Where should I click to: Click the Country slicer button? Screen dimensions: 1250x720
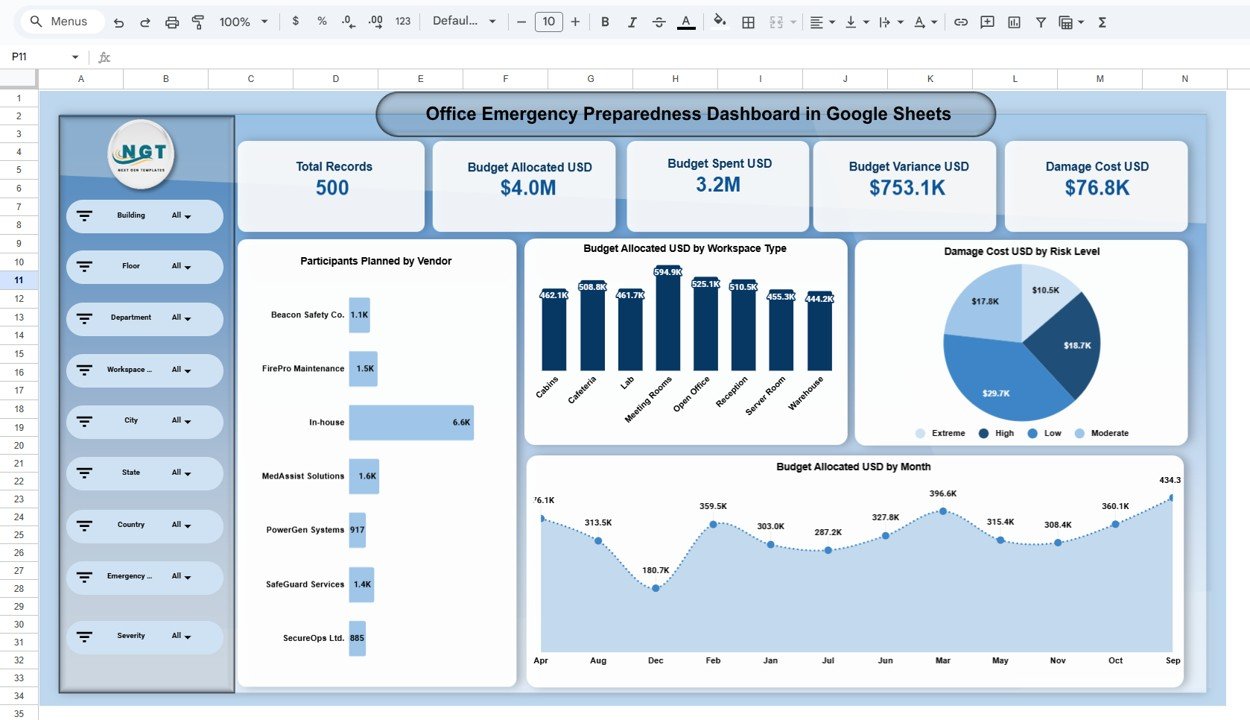pos(144,525)
